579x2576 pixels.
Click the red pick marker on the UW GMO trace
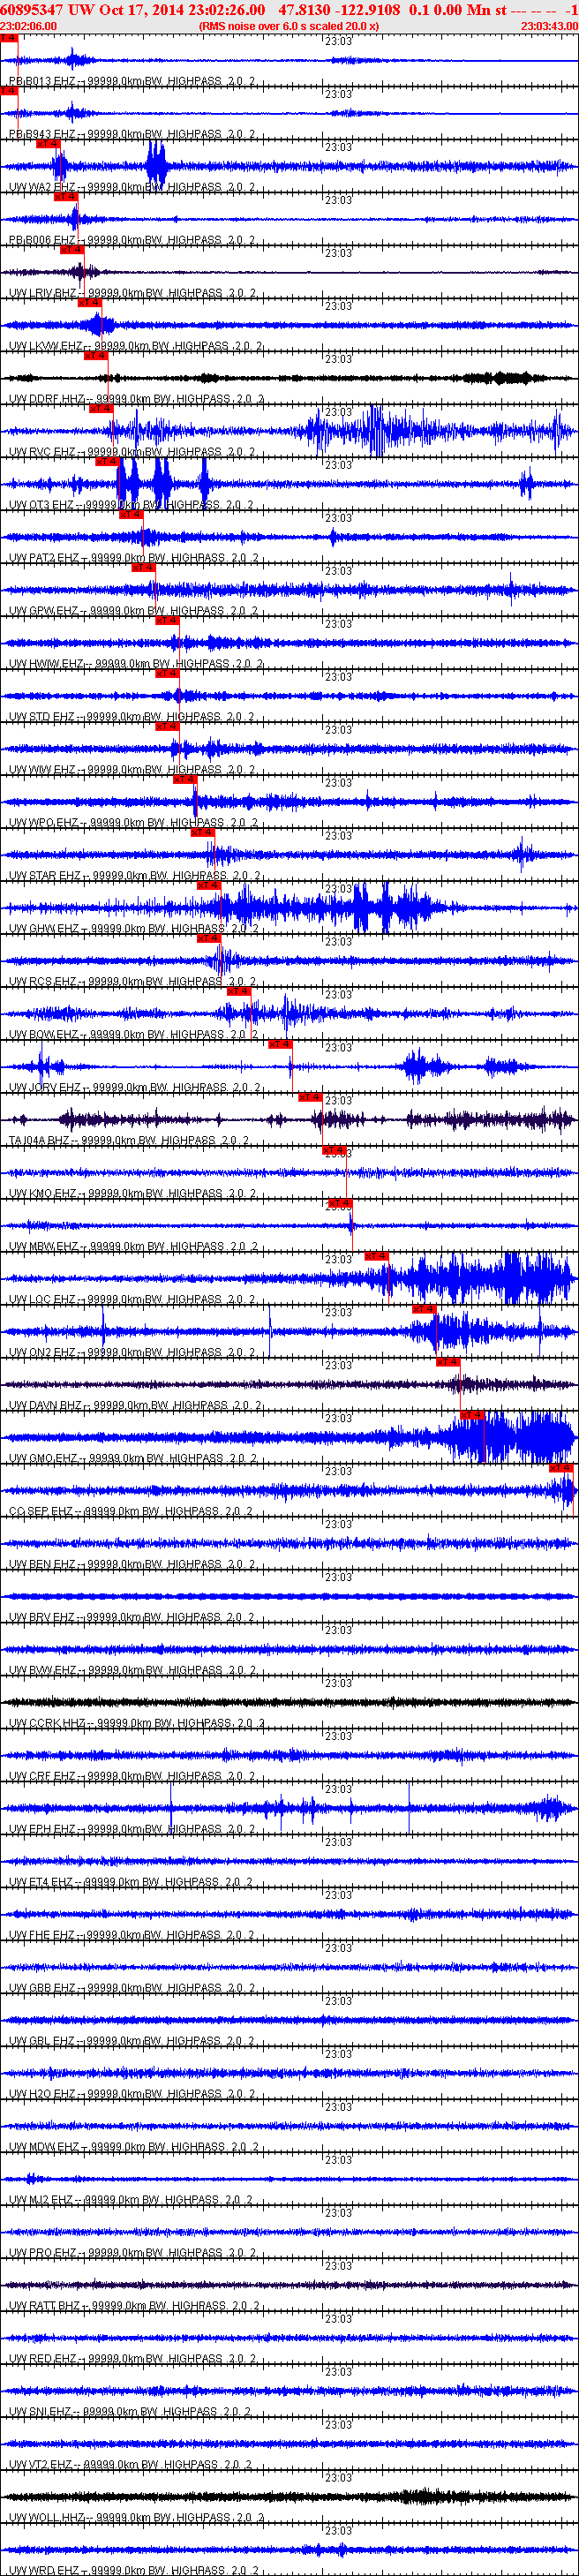[x=472, y=1415]
